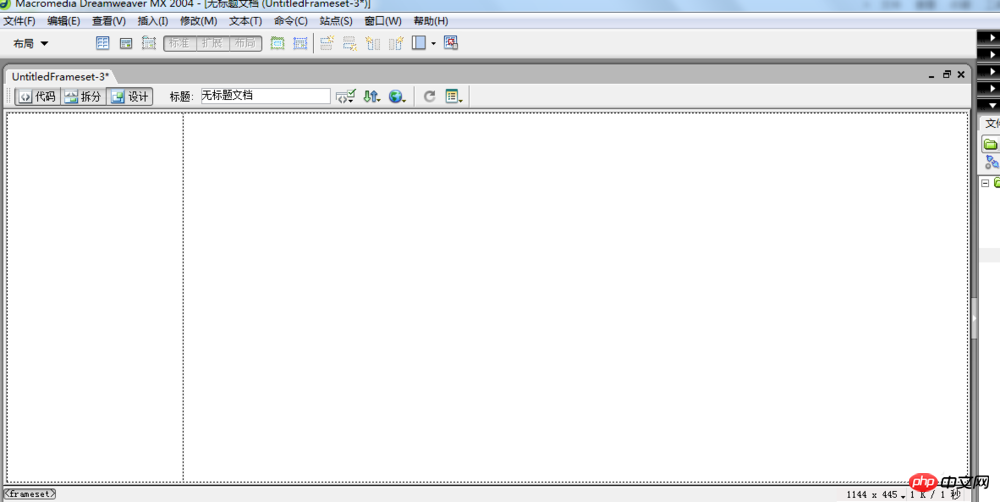Click the Insert Div Tag icon
The width and height of the screenshot is (1000, 502).
(x=126, y=43)
